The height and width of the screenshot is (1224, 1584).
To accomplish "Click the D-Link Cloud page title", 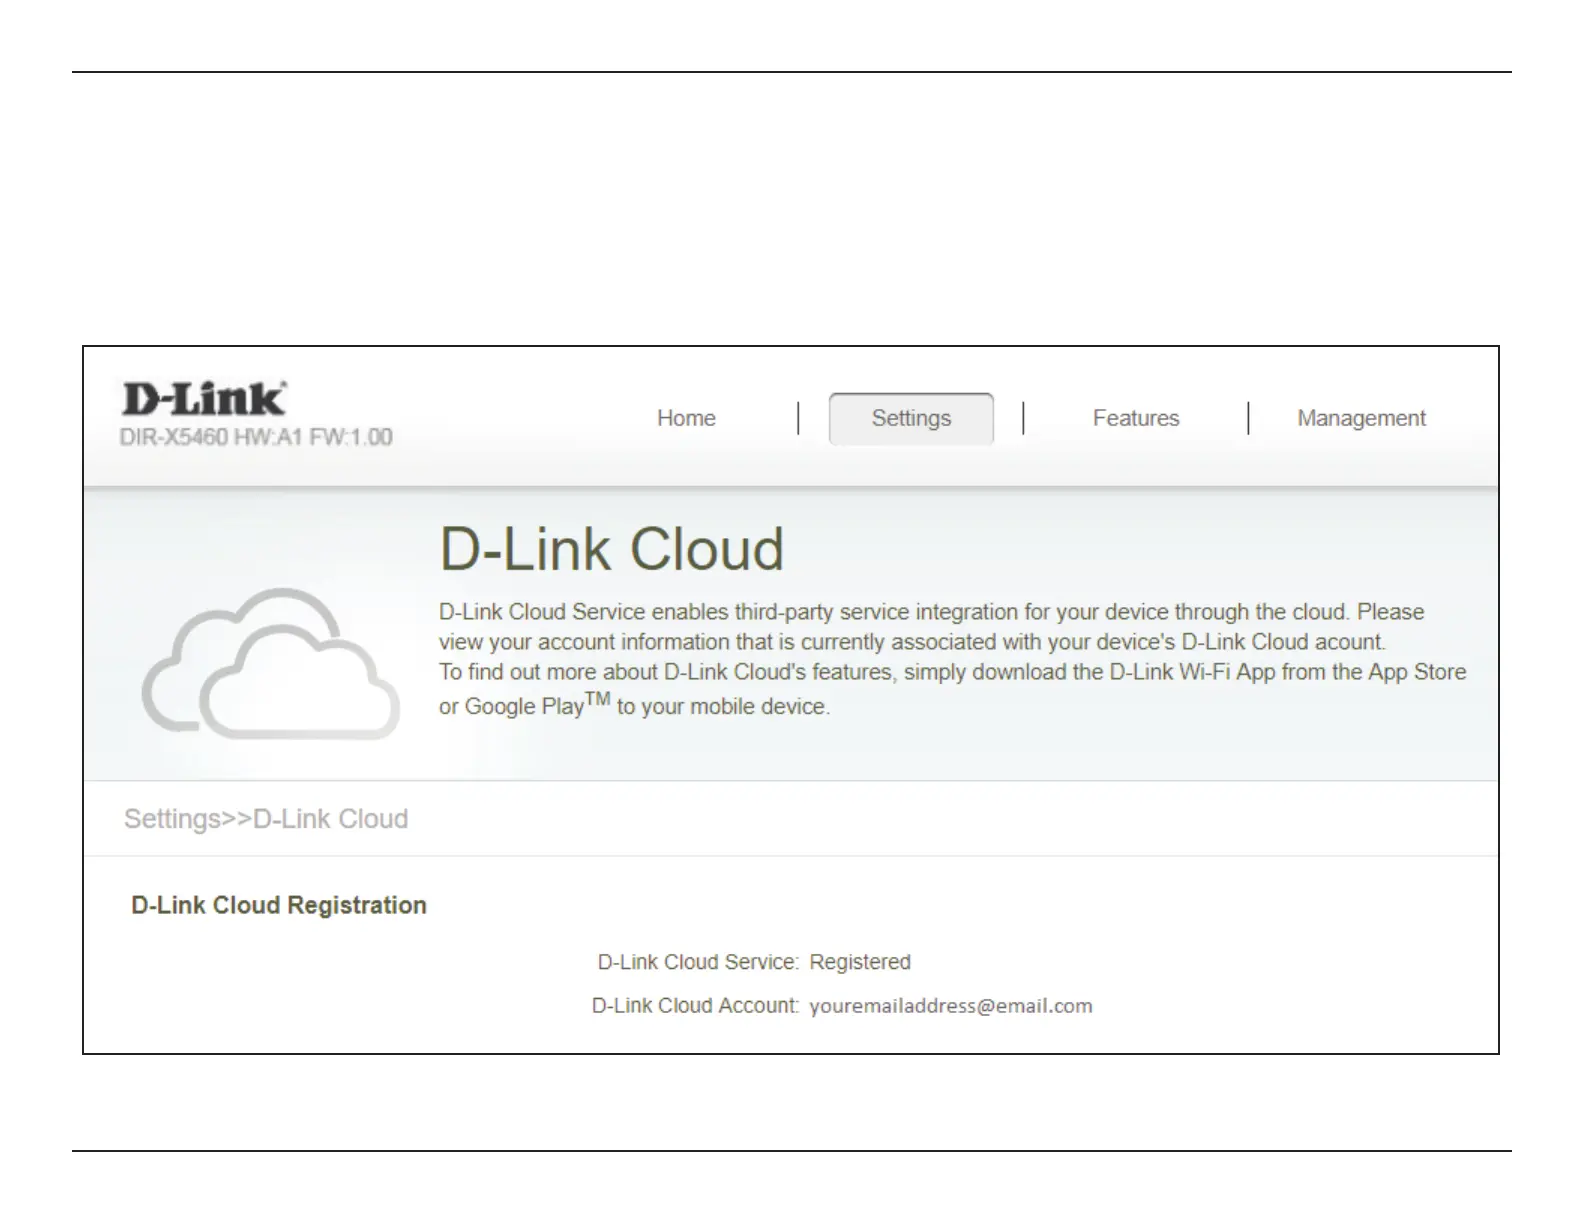I will 612,549.
